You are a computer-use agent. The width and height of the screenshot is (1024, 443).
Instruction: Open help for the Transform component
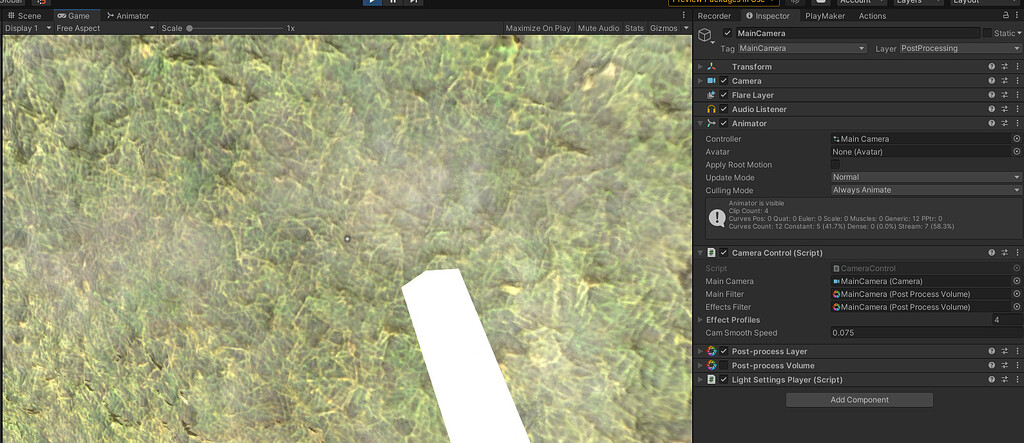[x=992, y=67]
